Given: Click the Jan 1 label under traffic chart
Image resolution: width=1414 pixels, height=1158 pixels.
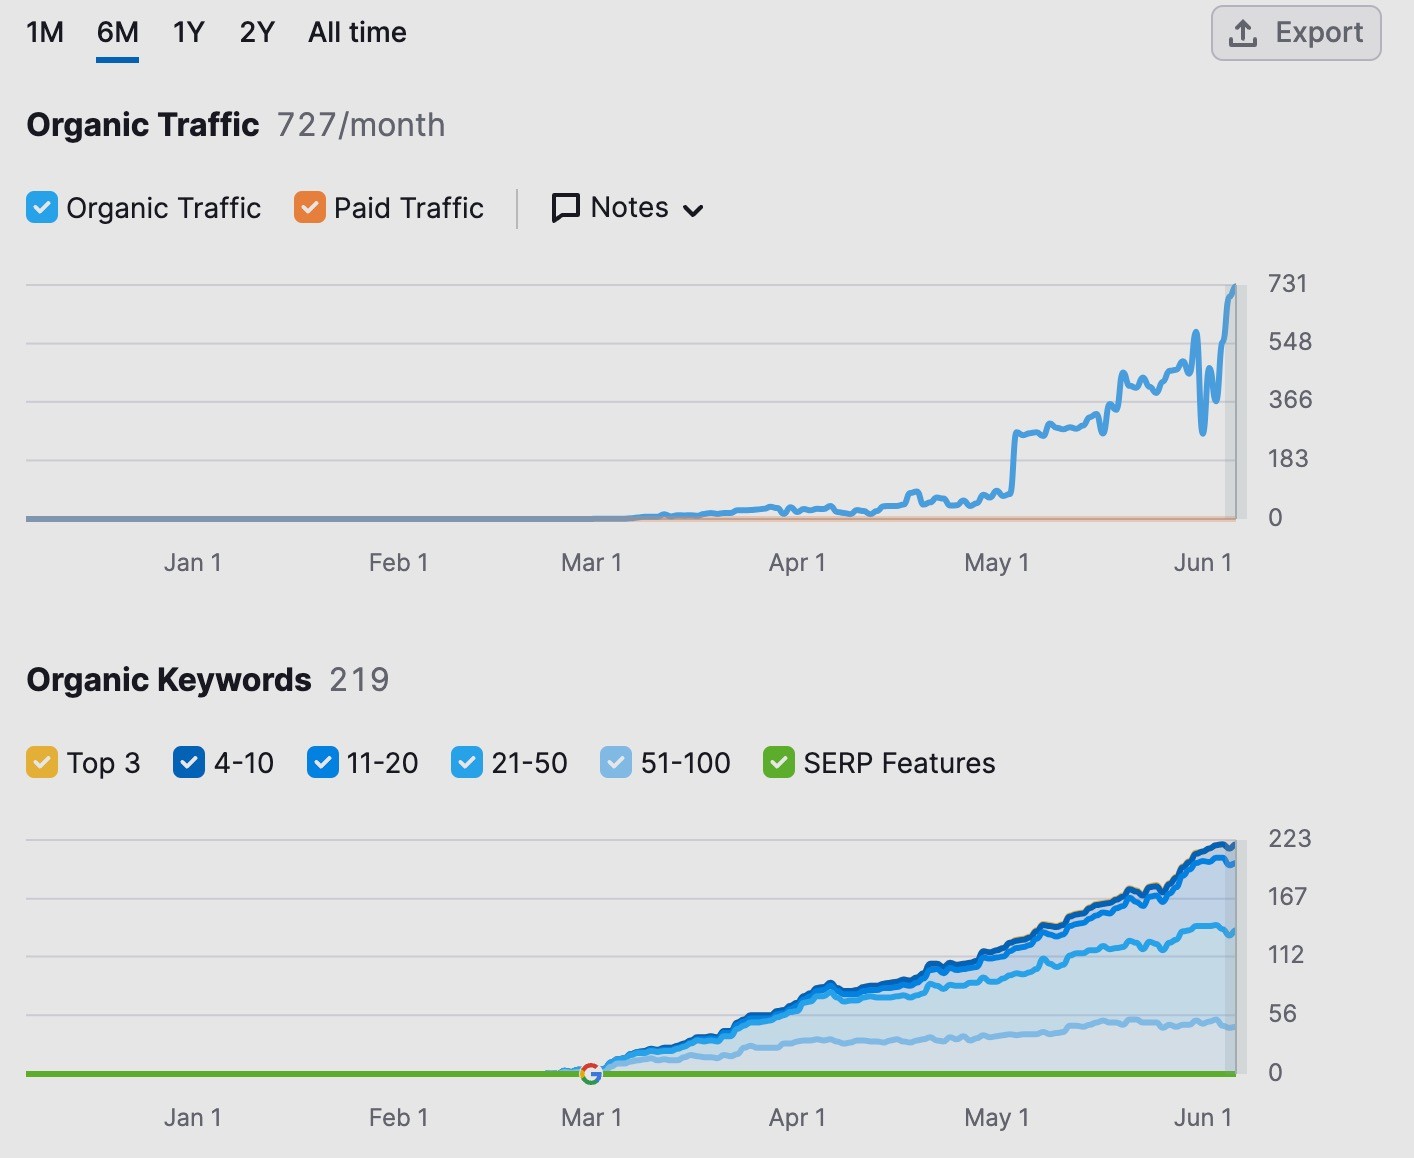Looking at the screenshot, I should pos(192,563).
